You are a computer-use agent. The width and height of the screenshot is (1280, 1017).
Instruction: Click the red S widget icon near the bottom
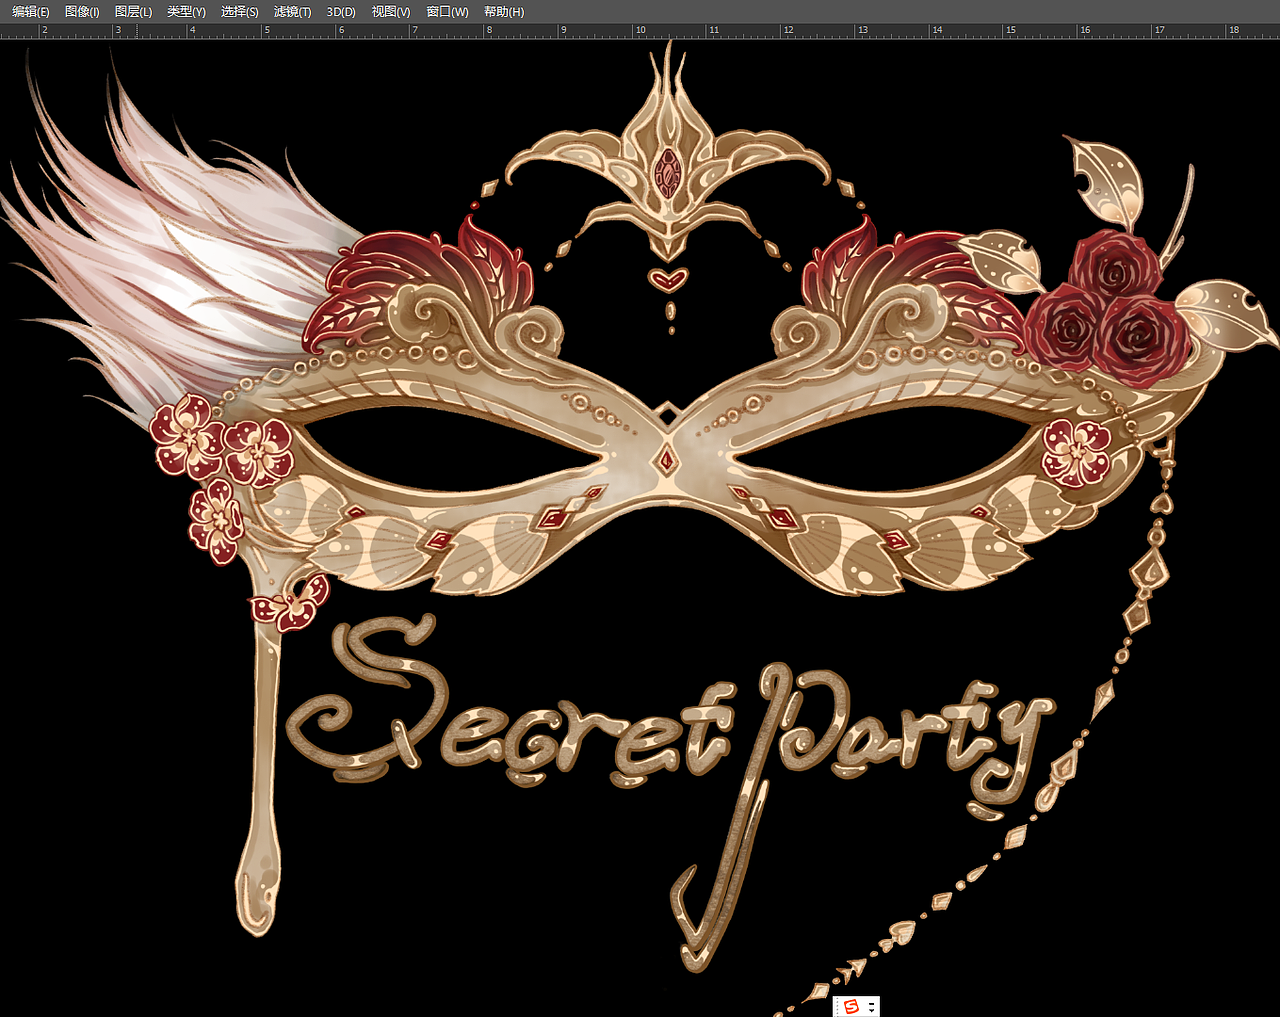(851, 1007)
